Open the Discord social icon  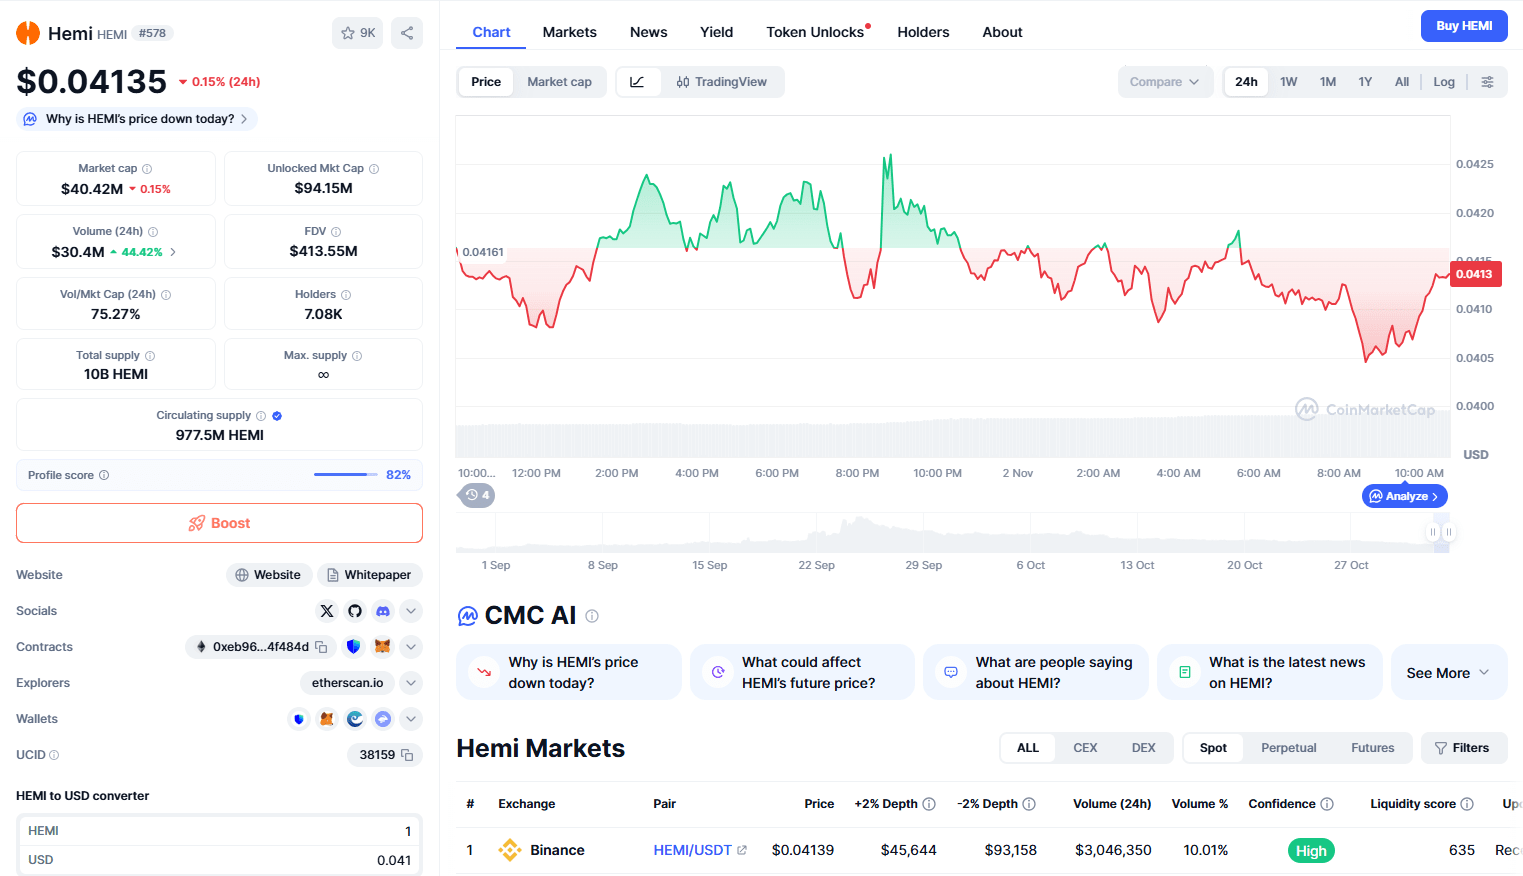[383, 611]
